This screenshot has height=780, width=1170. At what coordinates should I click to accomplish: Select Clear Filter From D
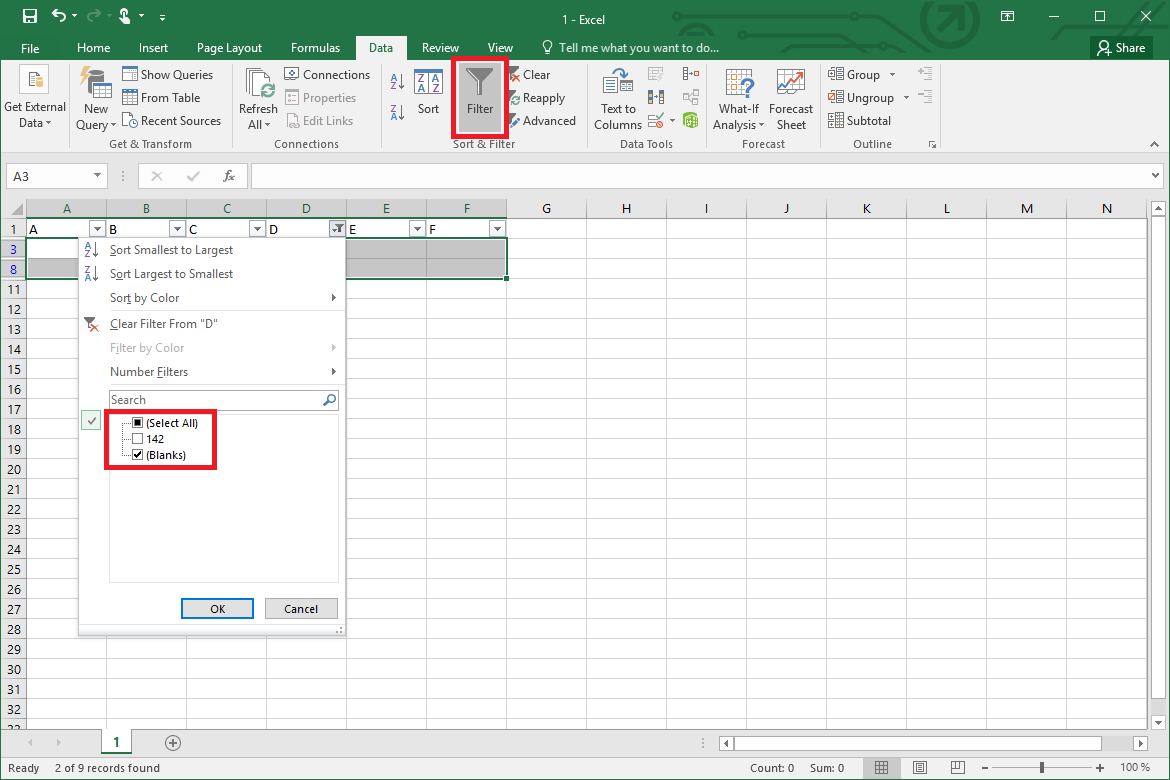tap(164, 323)
